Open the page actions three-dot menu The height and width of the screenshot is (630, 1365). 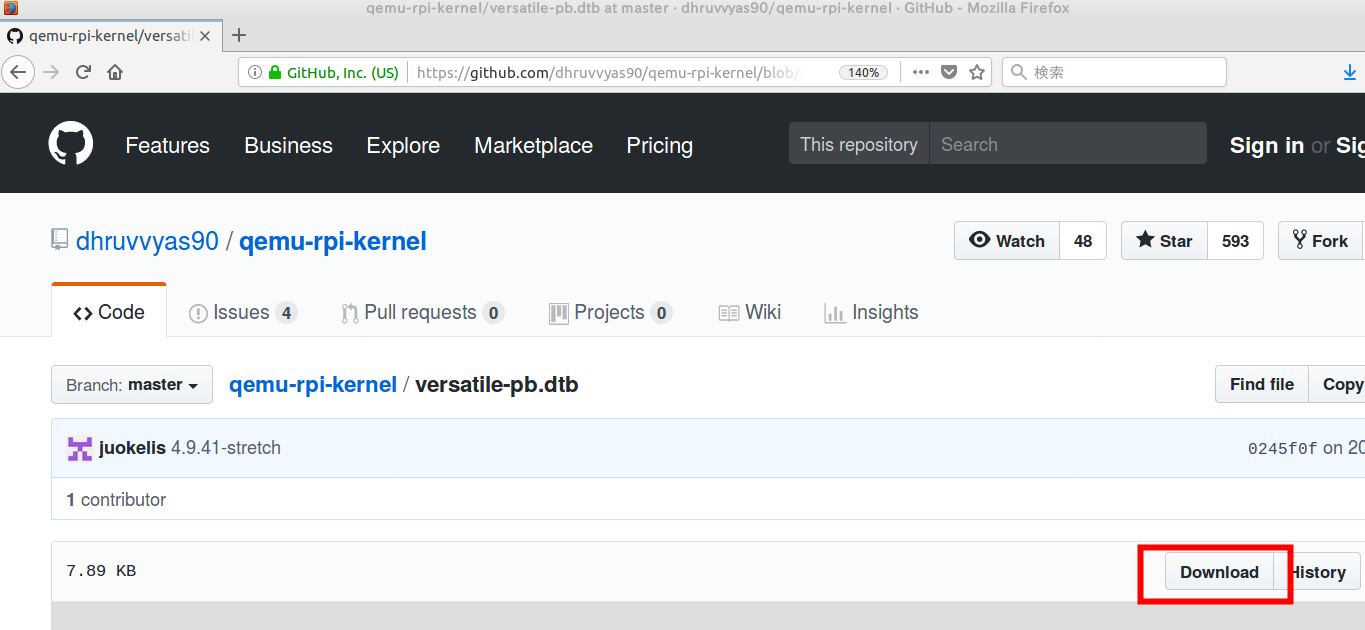921,72
